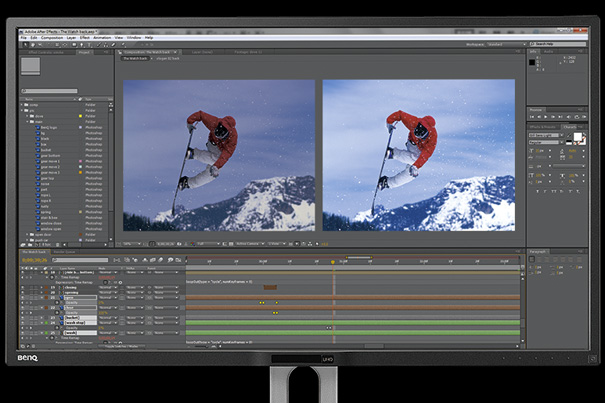Select the Puppet Pin tool
The image size is (605, 403).
(123, 45)
